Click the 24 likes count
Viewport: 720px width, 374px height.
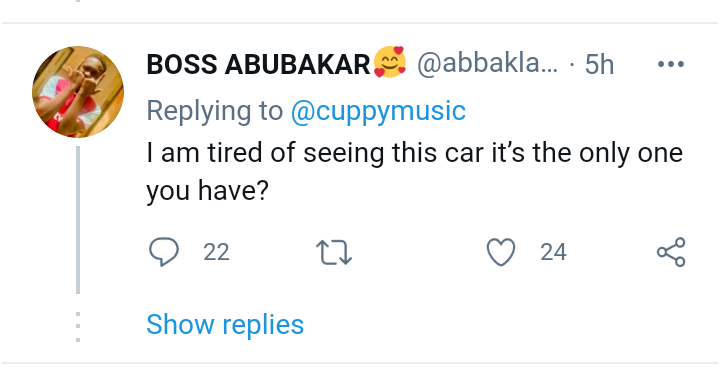click(x=553, y=252)
